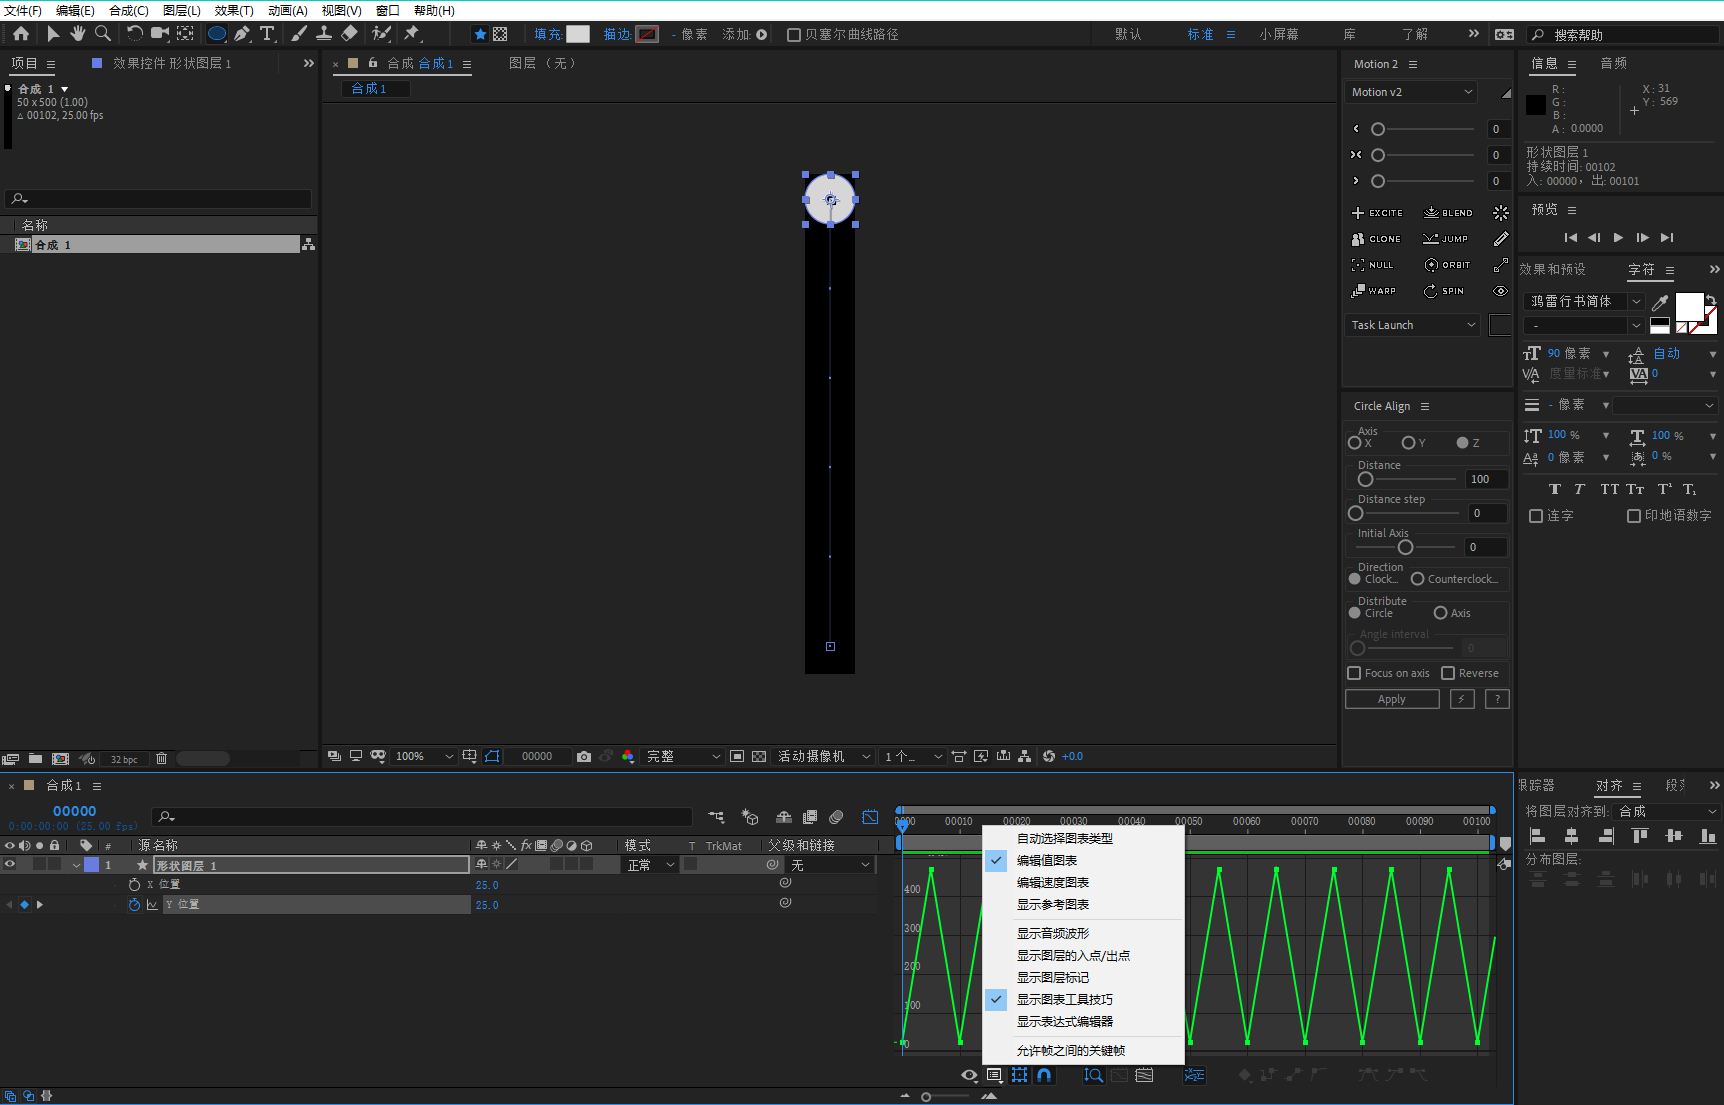Open the 正常 blend mode dropdown
The image size is (1724, 1105).
[x=651, y=865]
